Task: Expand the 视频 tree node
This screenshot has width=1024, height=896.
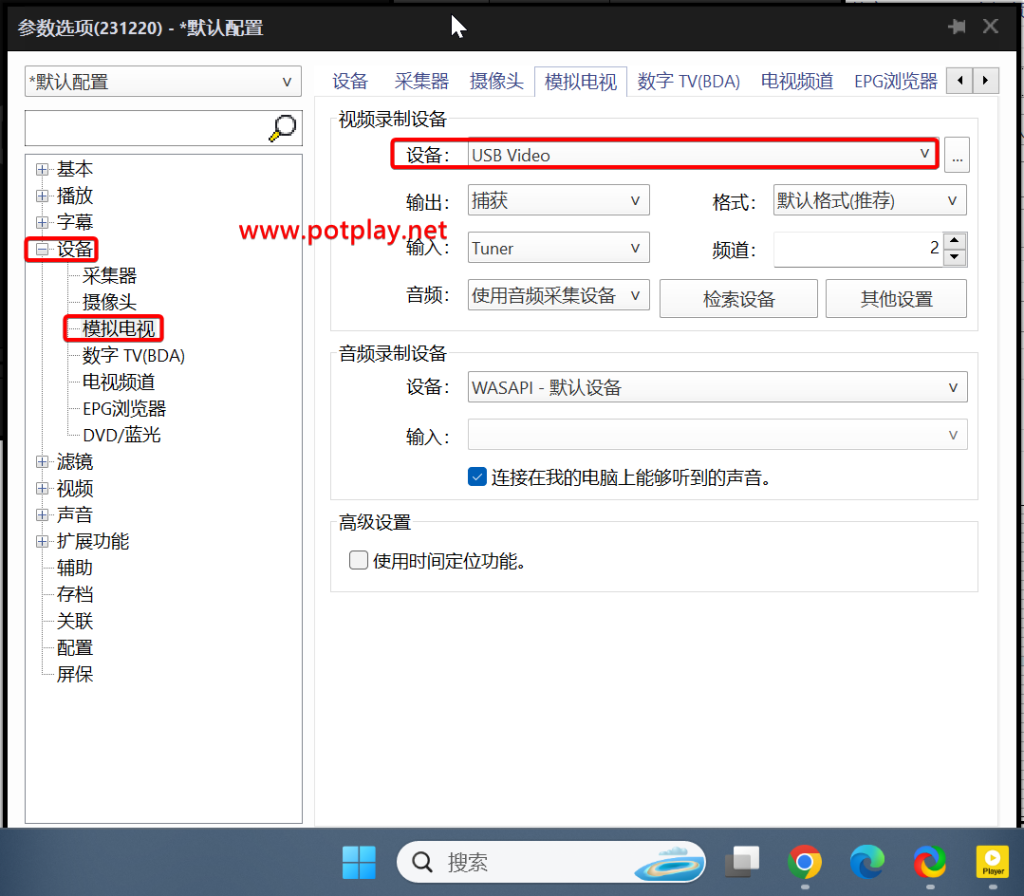Action: click(x=42, y=488)
